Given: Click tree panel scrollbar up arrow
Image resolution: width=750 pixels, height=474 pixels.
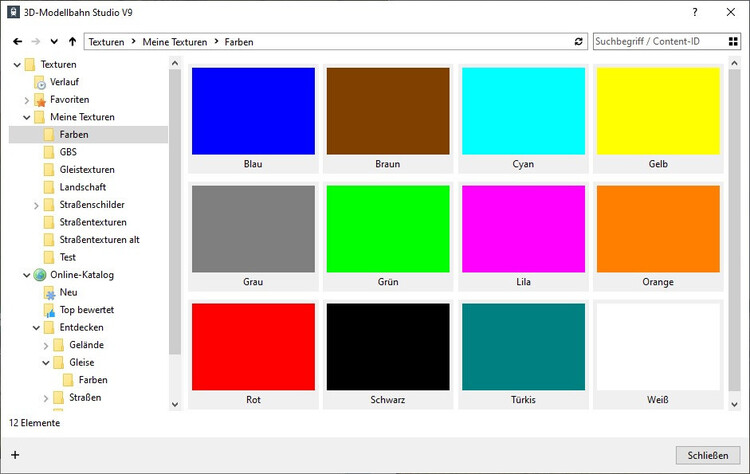Looking at the screenshot, I should click(x=175, y=63).
